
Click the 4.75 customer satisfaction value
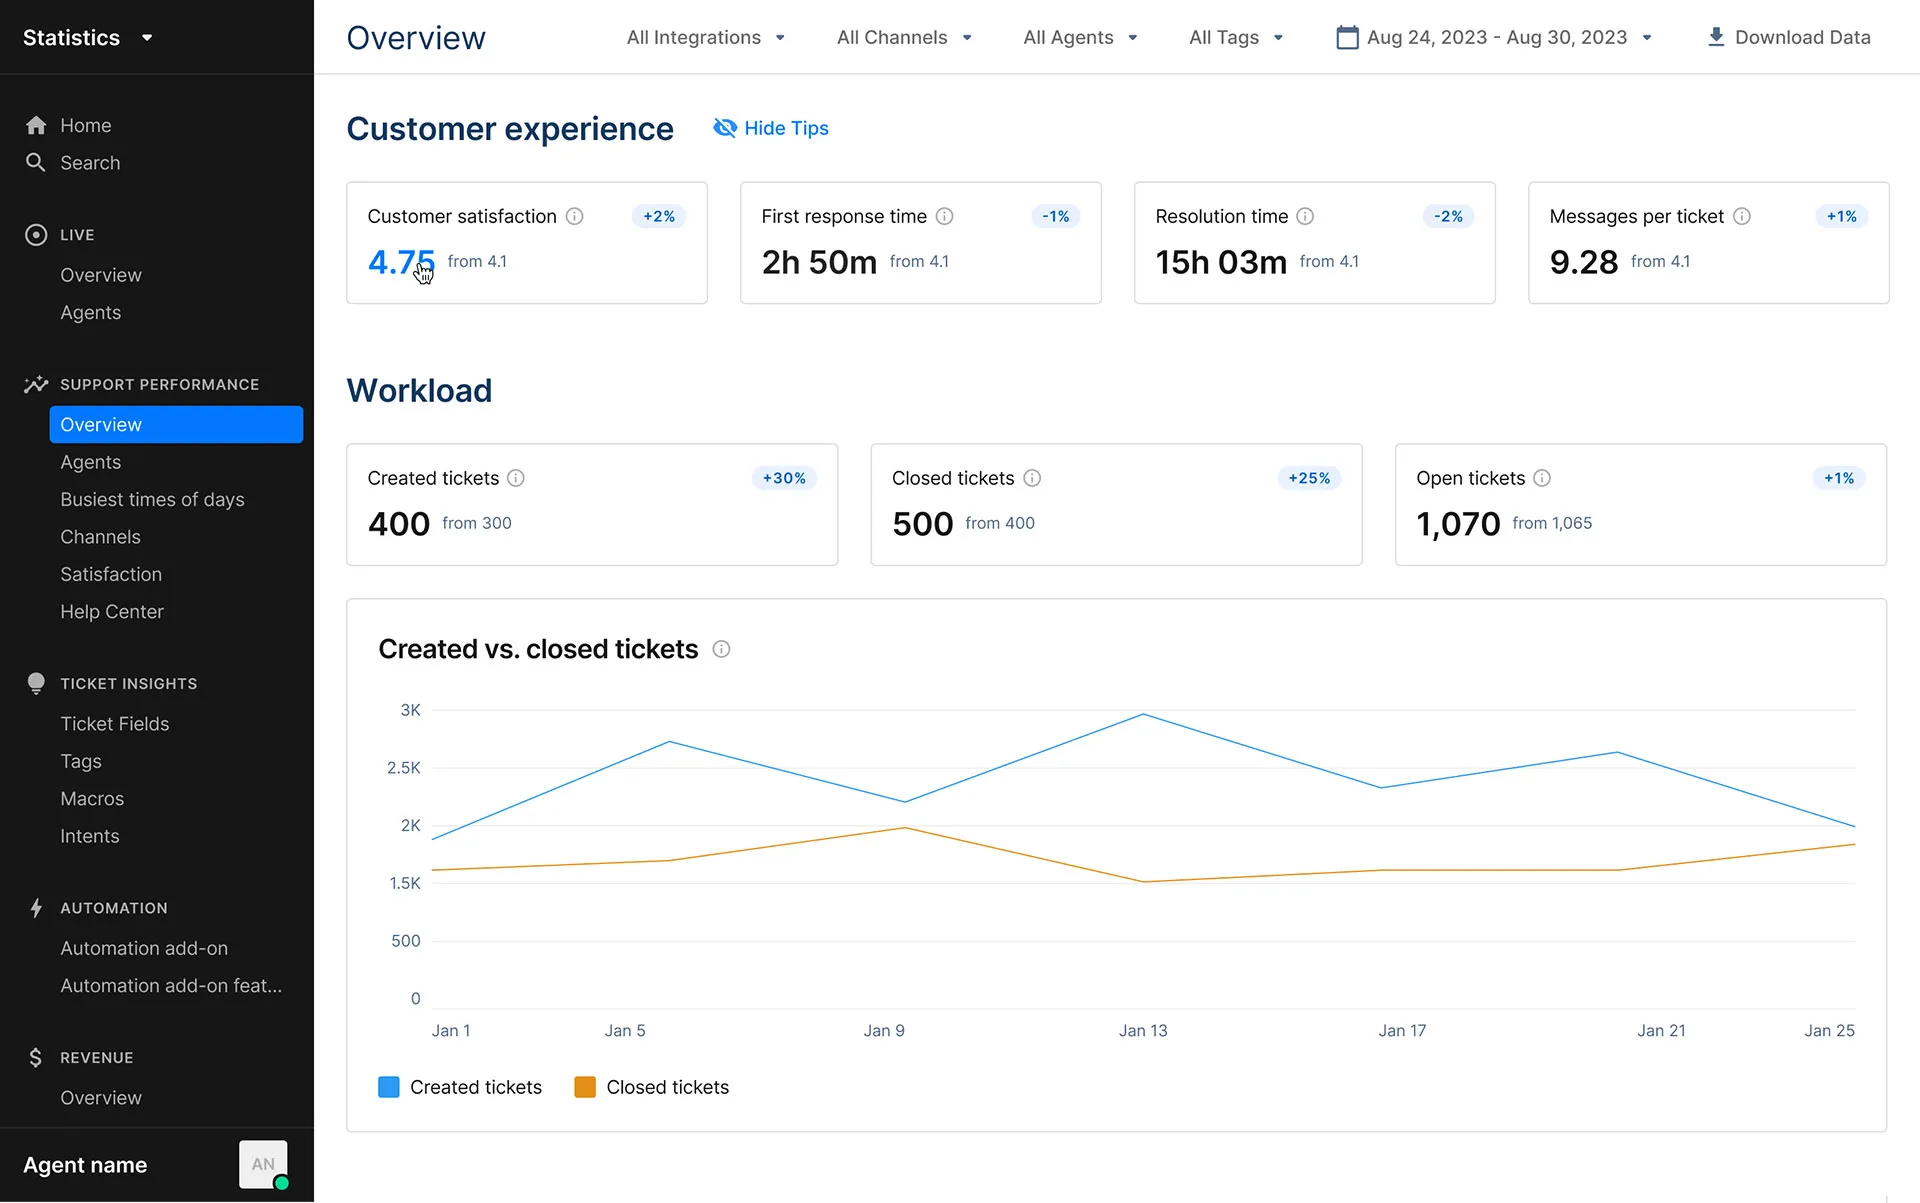pyautogui.click(x=401, y=262)
